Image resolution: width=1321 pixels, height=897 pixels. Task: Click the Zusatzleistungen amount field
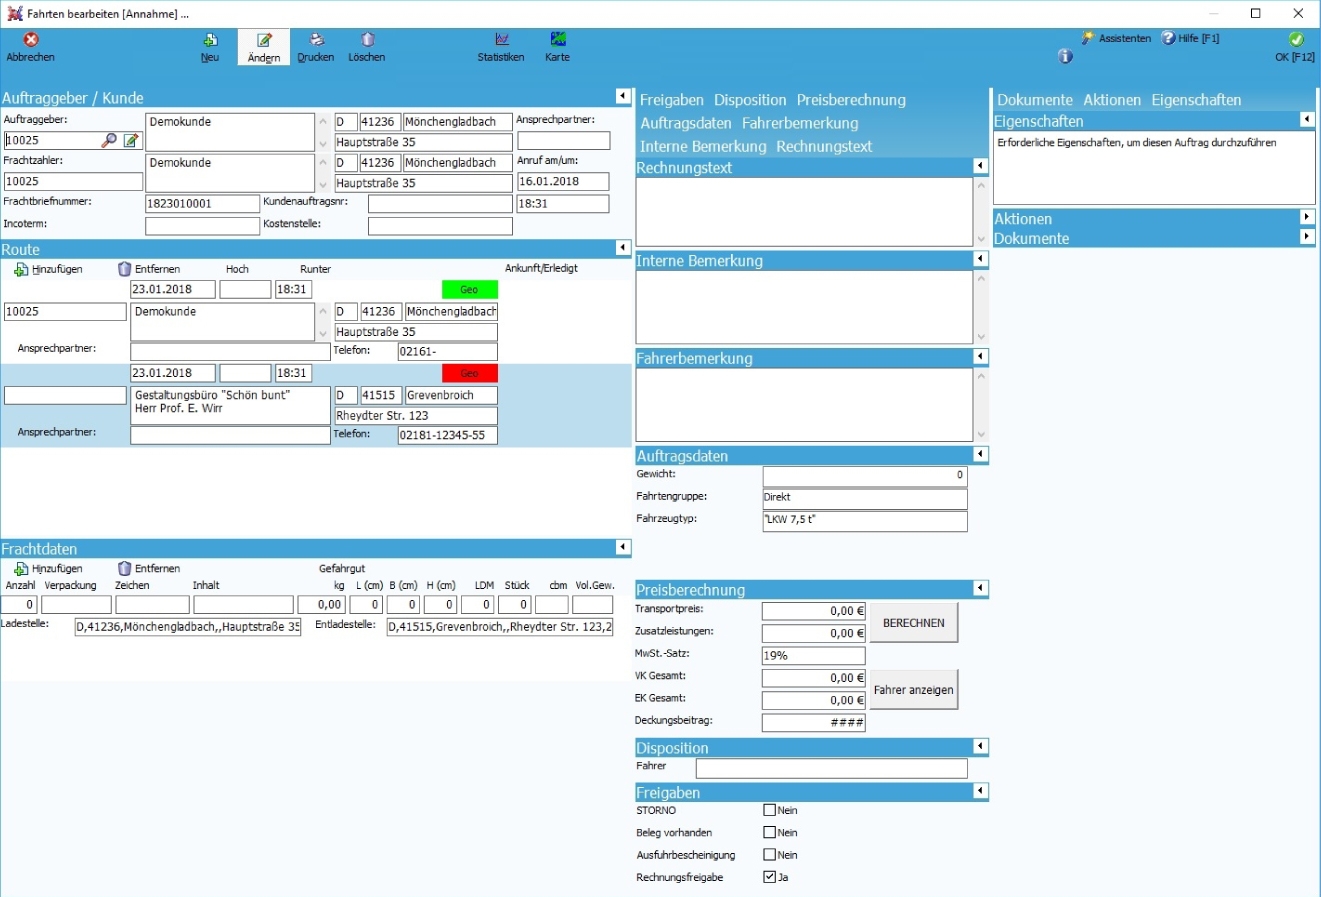click(814, 633)
